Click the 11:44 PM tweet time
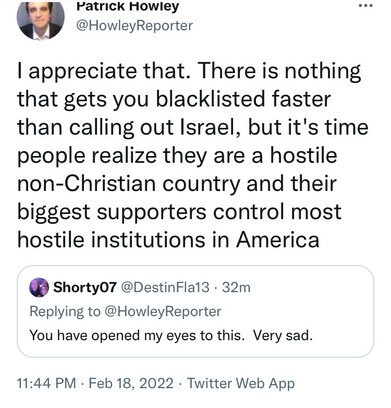The image size is (391, 408). [47, 383]
